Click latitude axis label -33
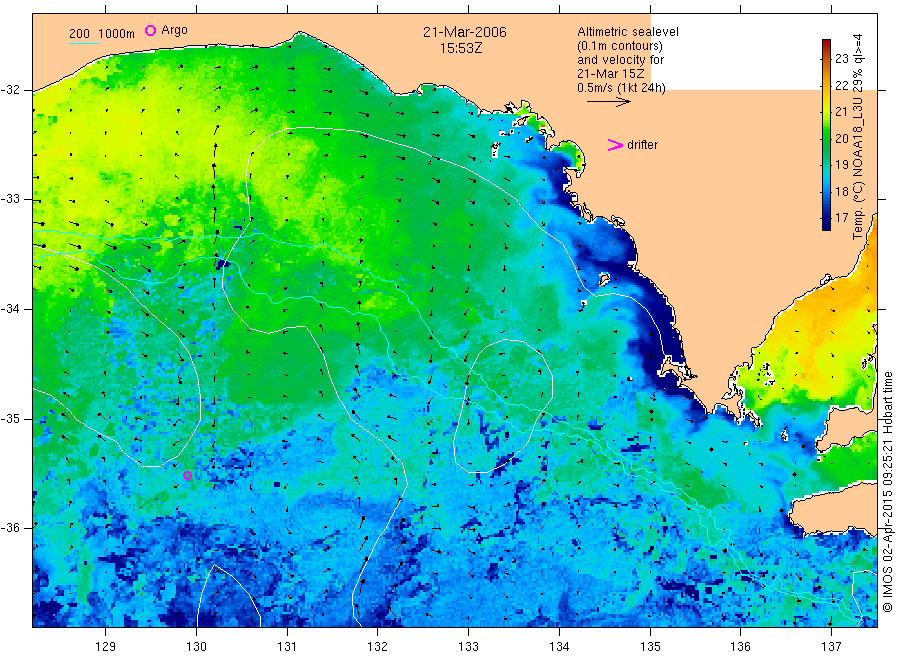The width and height of the screenshot is (900, 660). click(x=10, y=199)
